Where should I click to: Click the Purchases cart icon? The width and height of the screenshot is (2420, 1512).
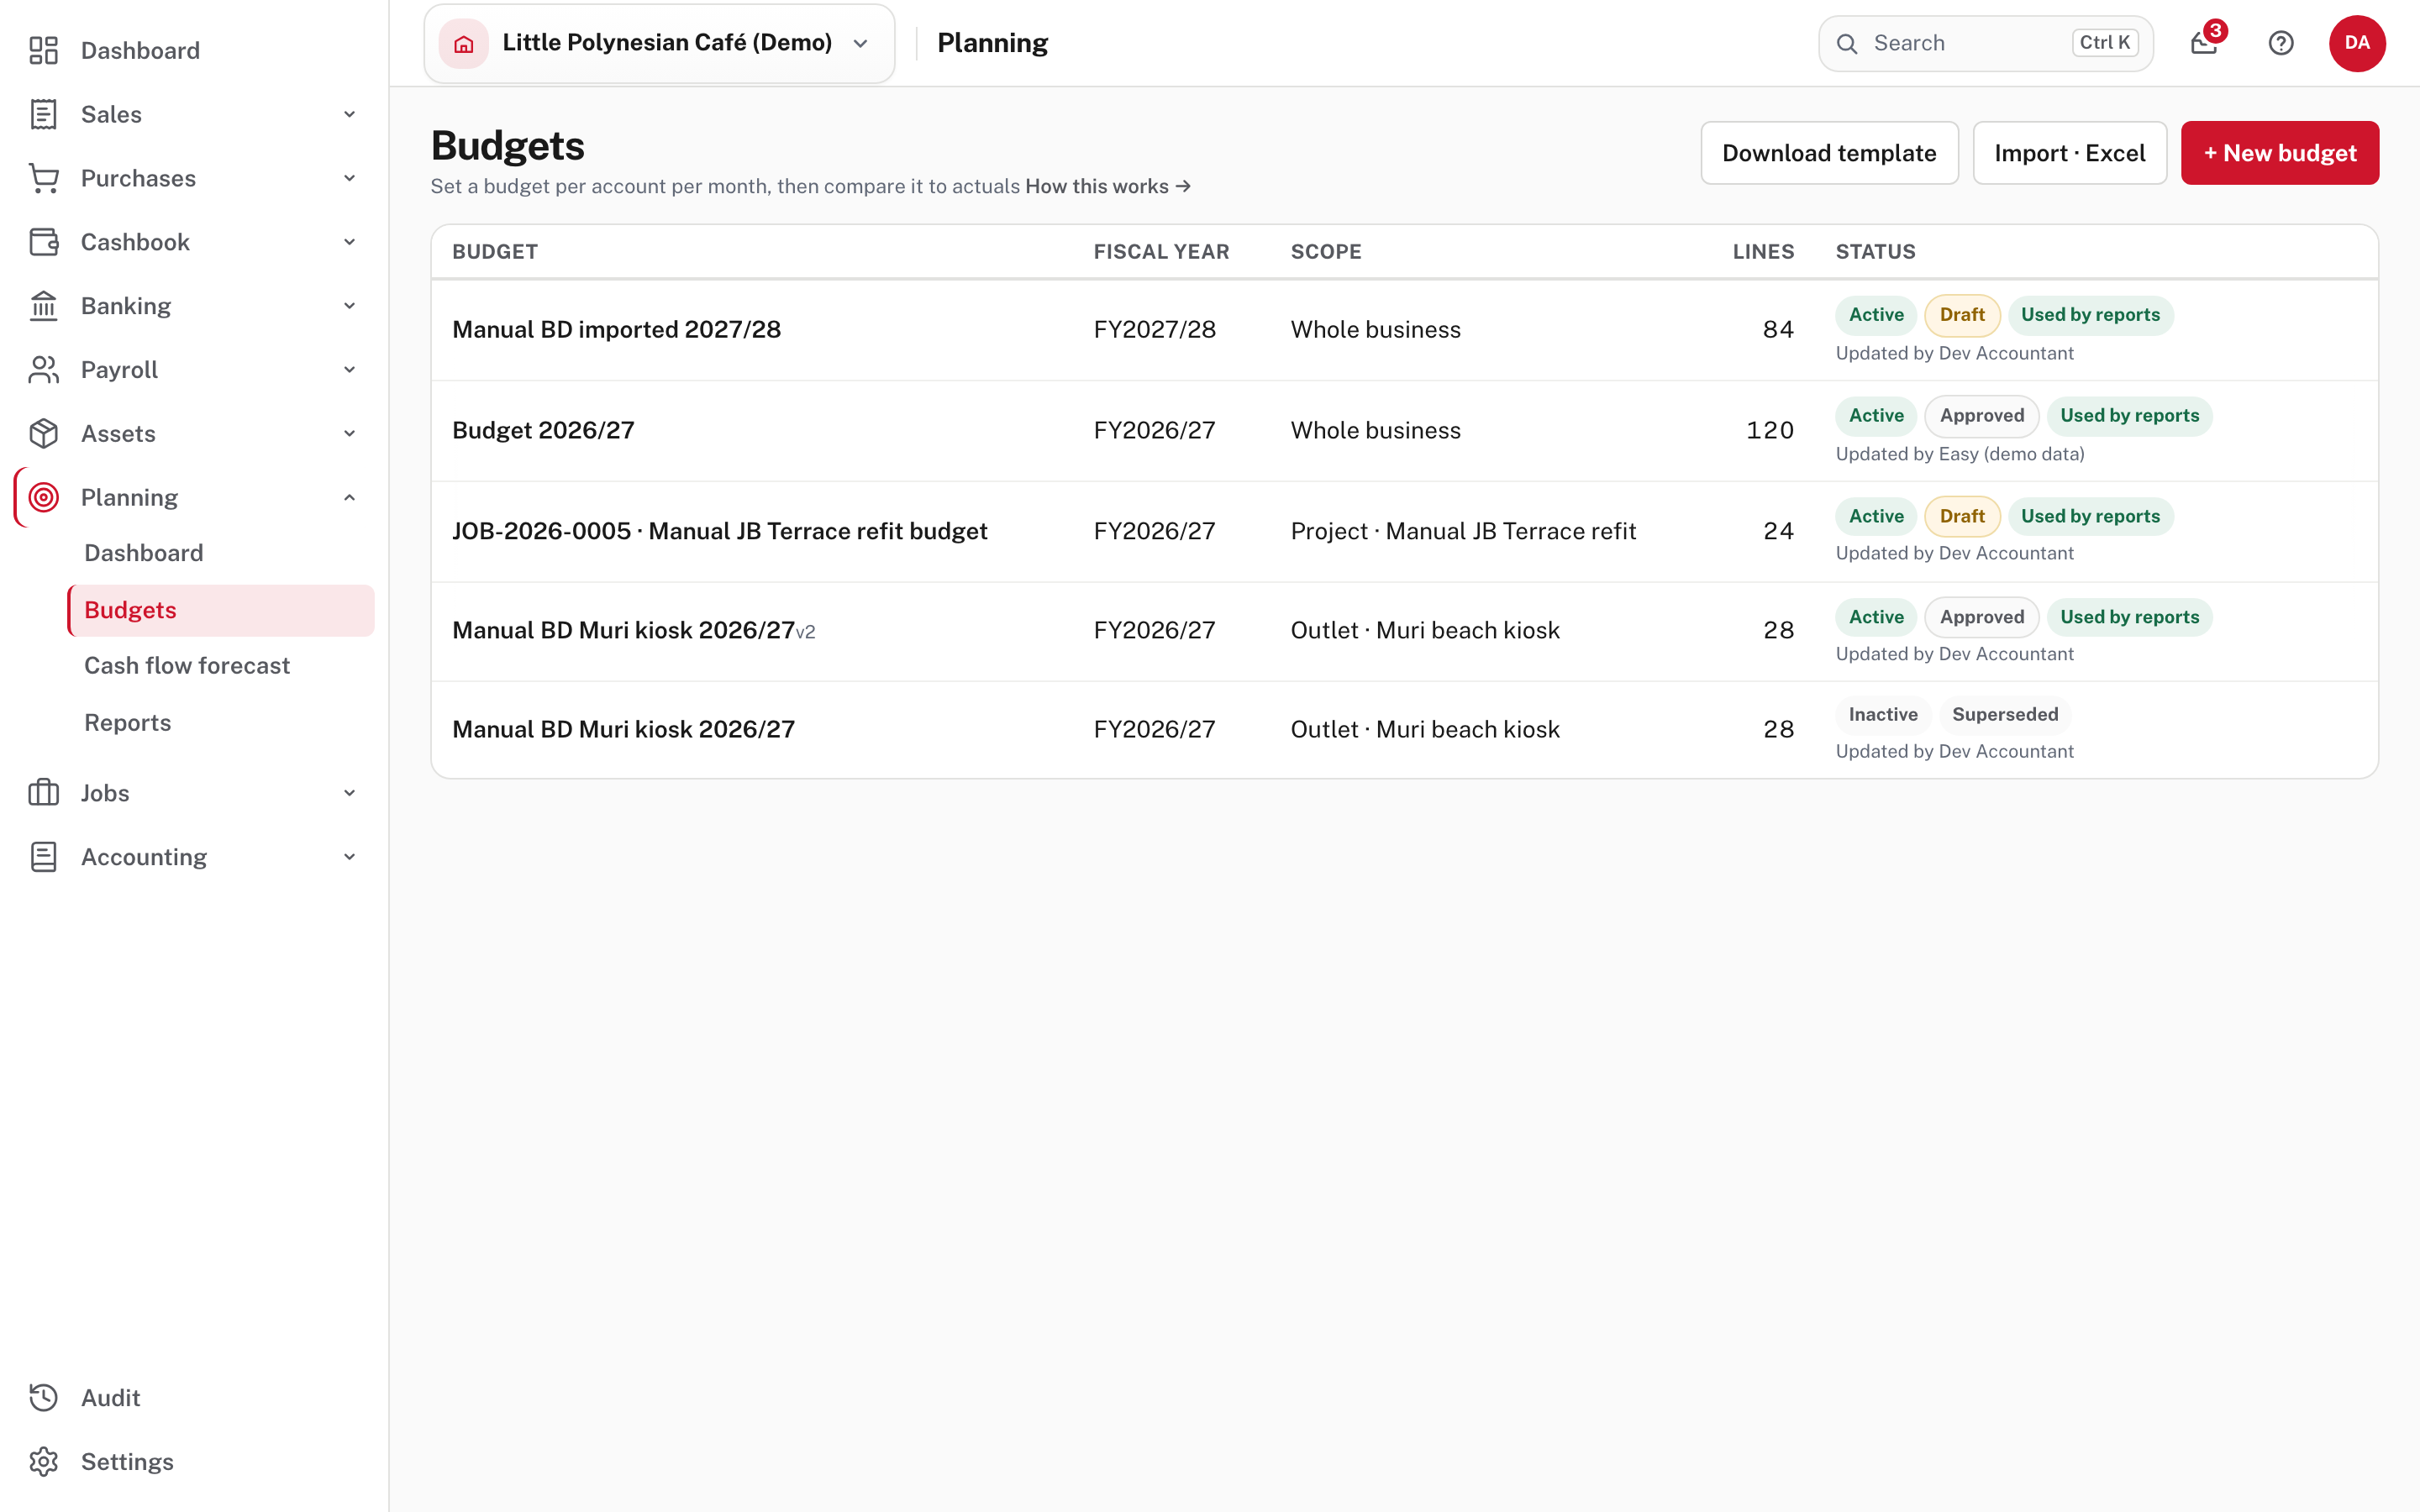(43, 178)
